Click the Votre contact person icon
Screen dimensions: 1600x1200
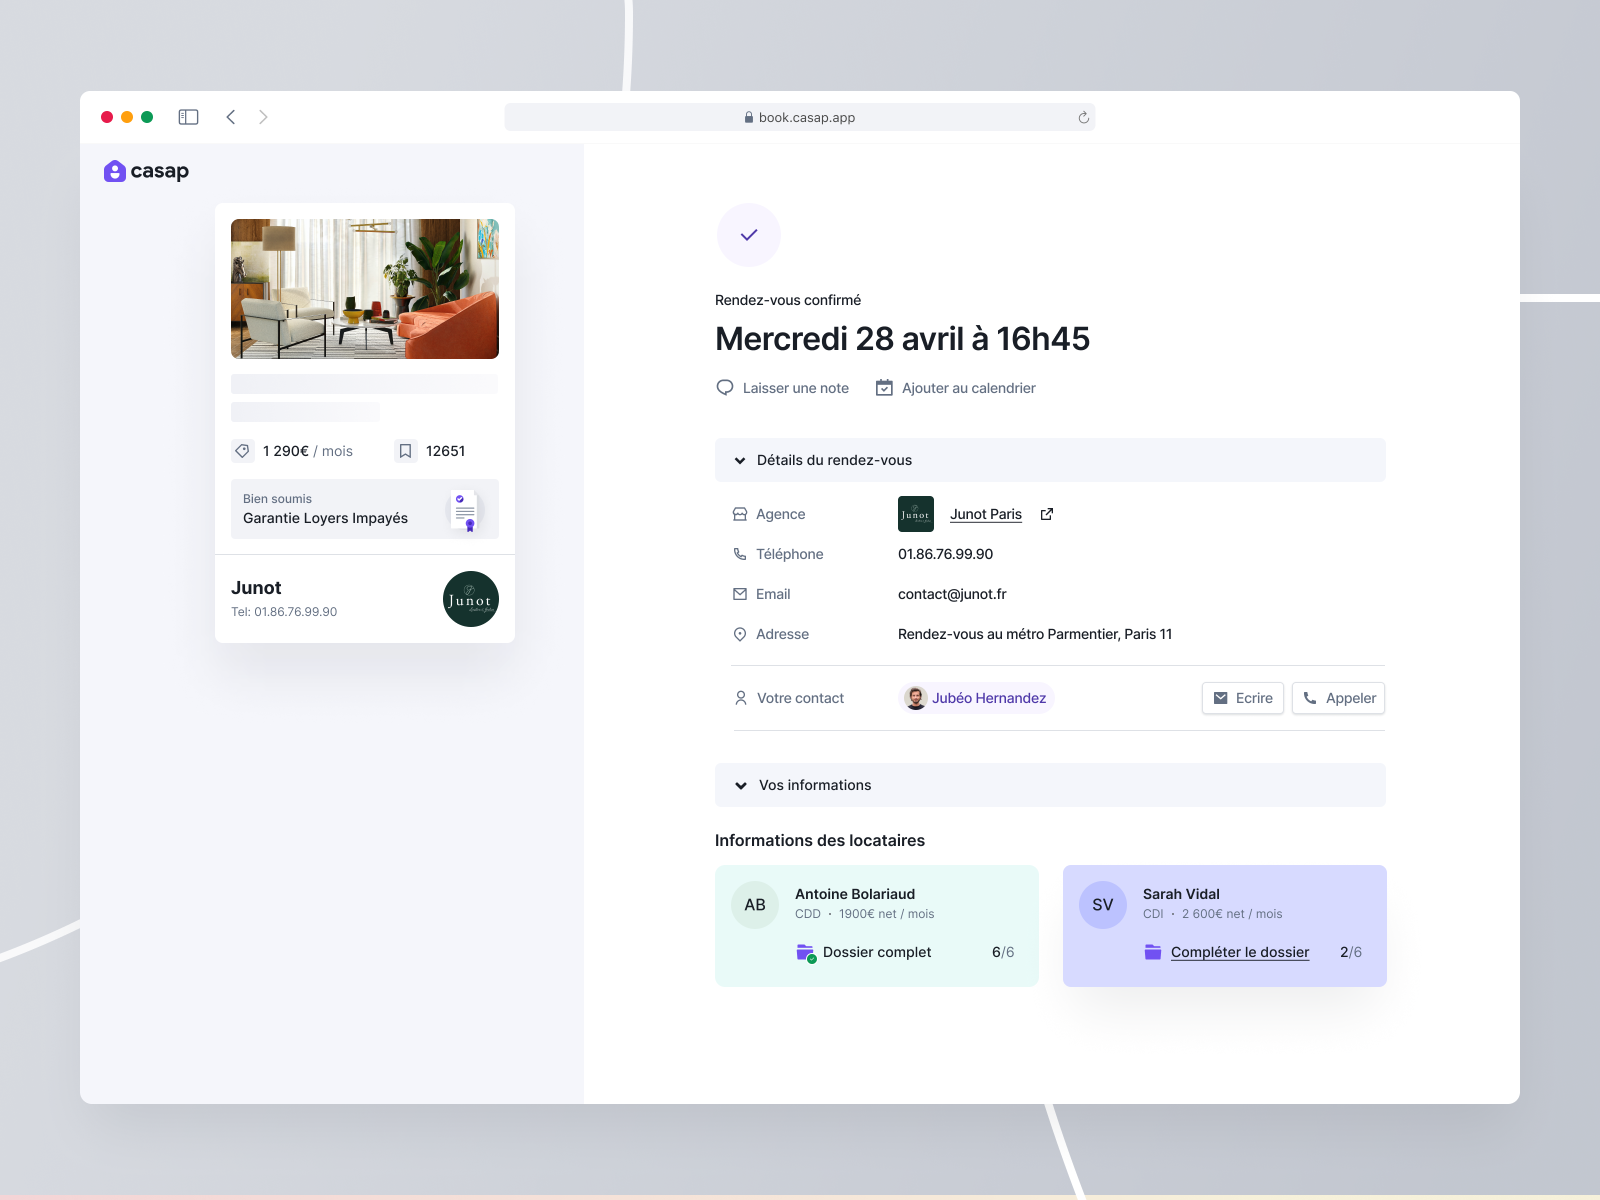click(x=741, y=698)
